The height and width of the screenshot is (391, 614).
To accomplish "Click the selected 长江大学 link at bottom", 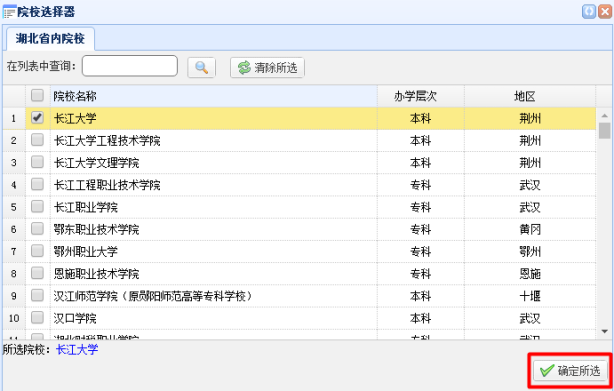I will pos(77,349).
